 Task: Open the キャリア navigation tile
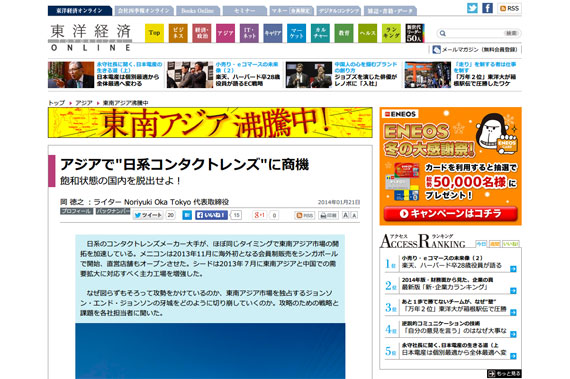[273, 33]
